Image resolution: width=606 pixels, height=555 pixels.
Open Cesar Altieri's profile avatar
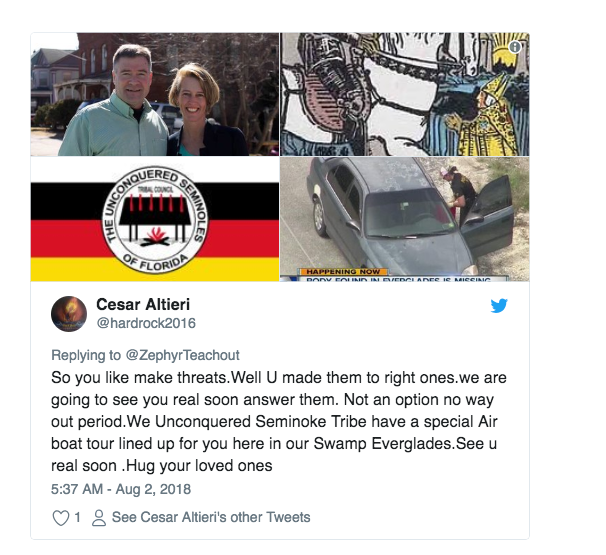click(x=69, y=314)
